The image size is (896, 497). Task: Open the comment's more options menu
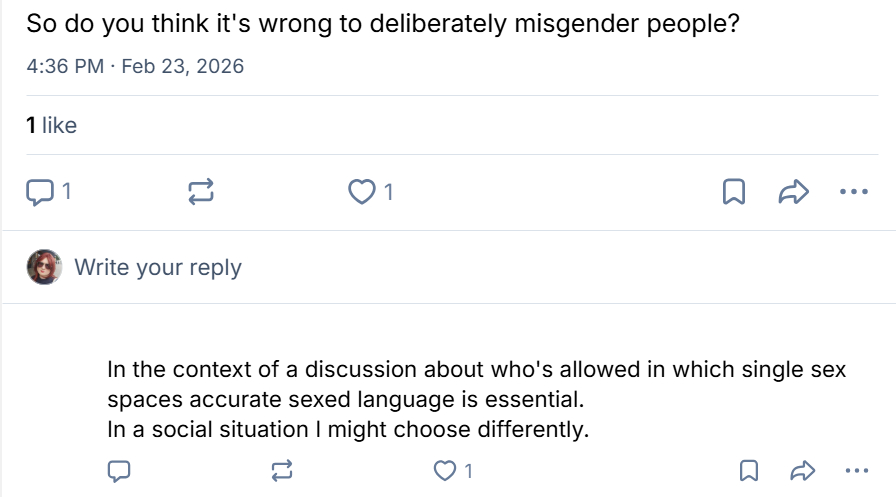(857, 470)
